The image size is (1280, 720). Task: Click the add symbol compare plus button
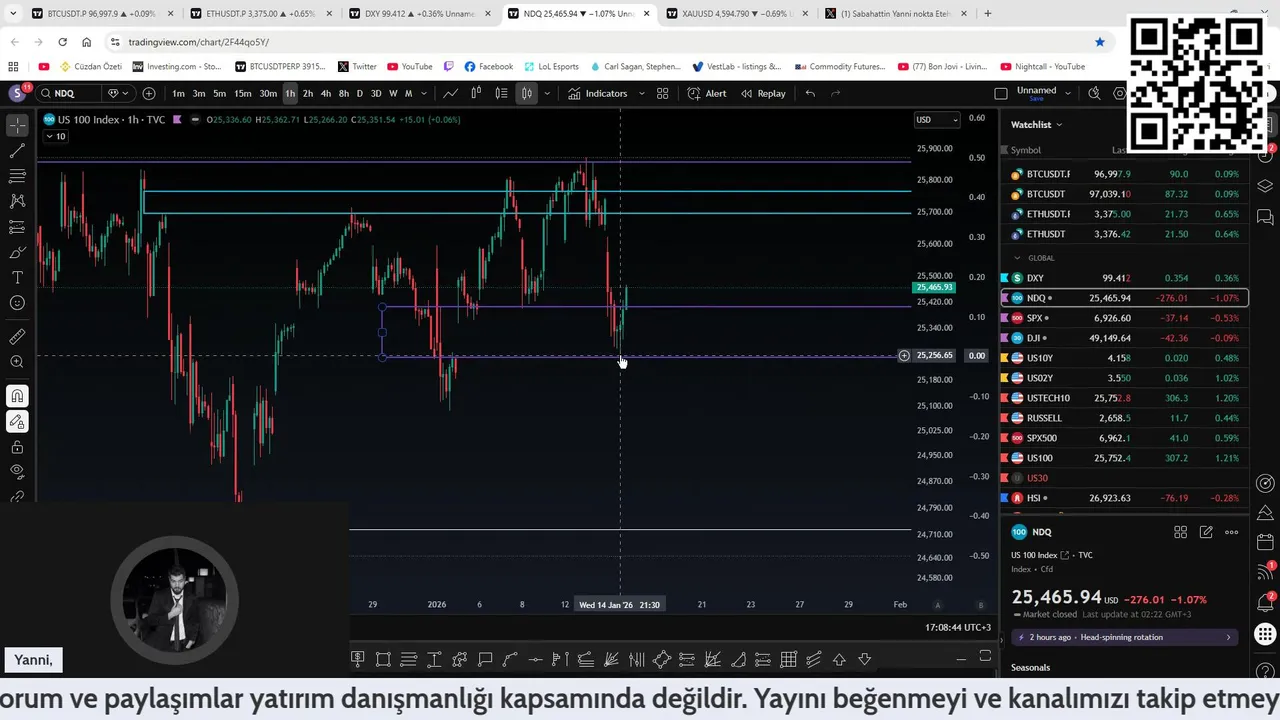[149, 93]
